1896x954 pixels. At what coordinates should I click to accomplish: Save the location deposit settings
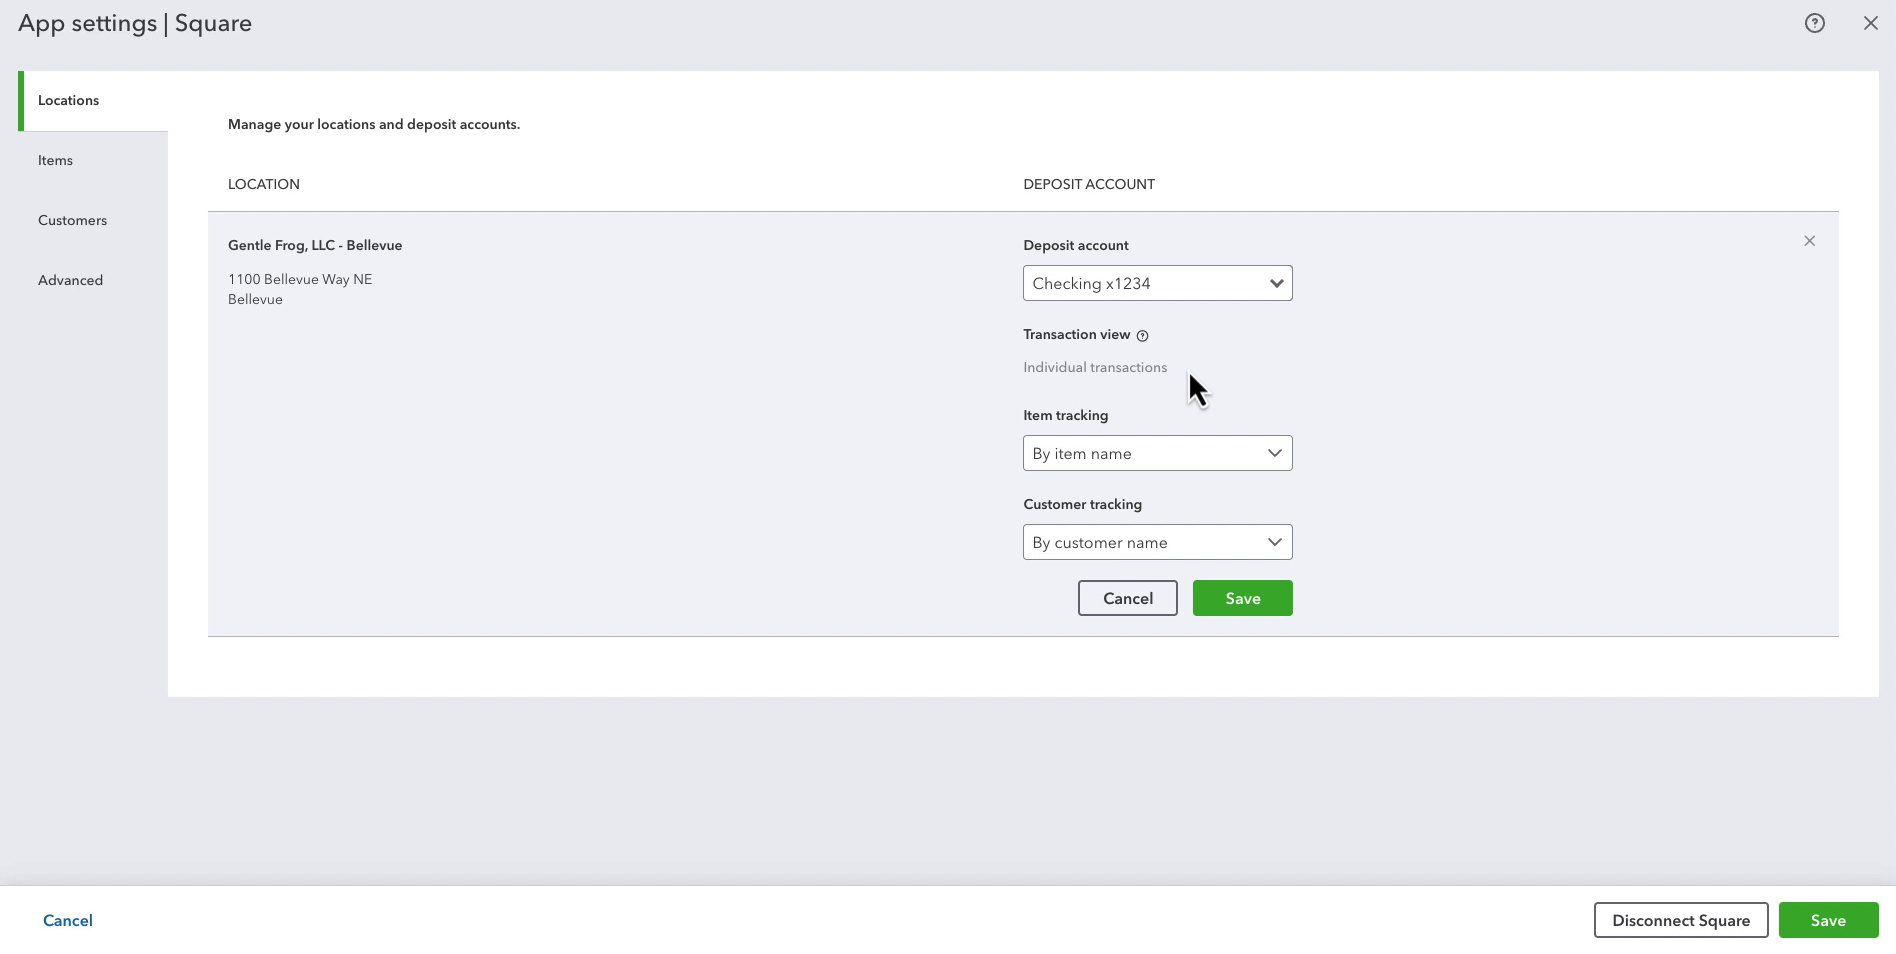1242,598
